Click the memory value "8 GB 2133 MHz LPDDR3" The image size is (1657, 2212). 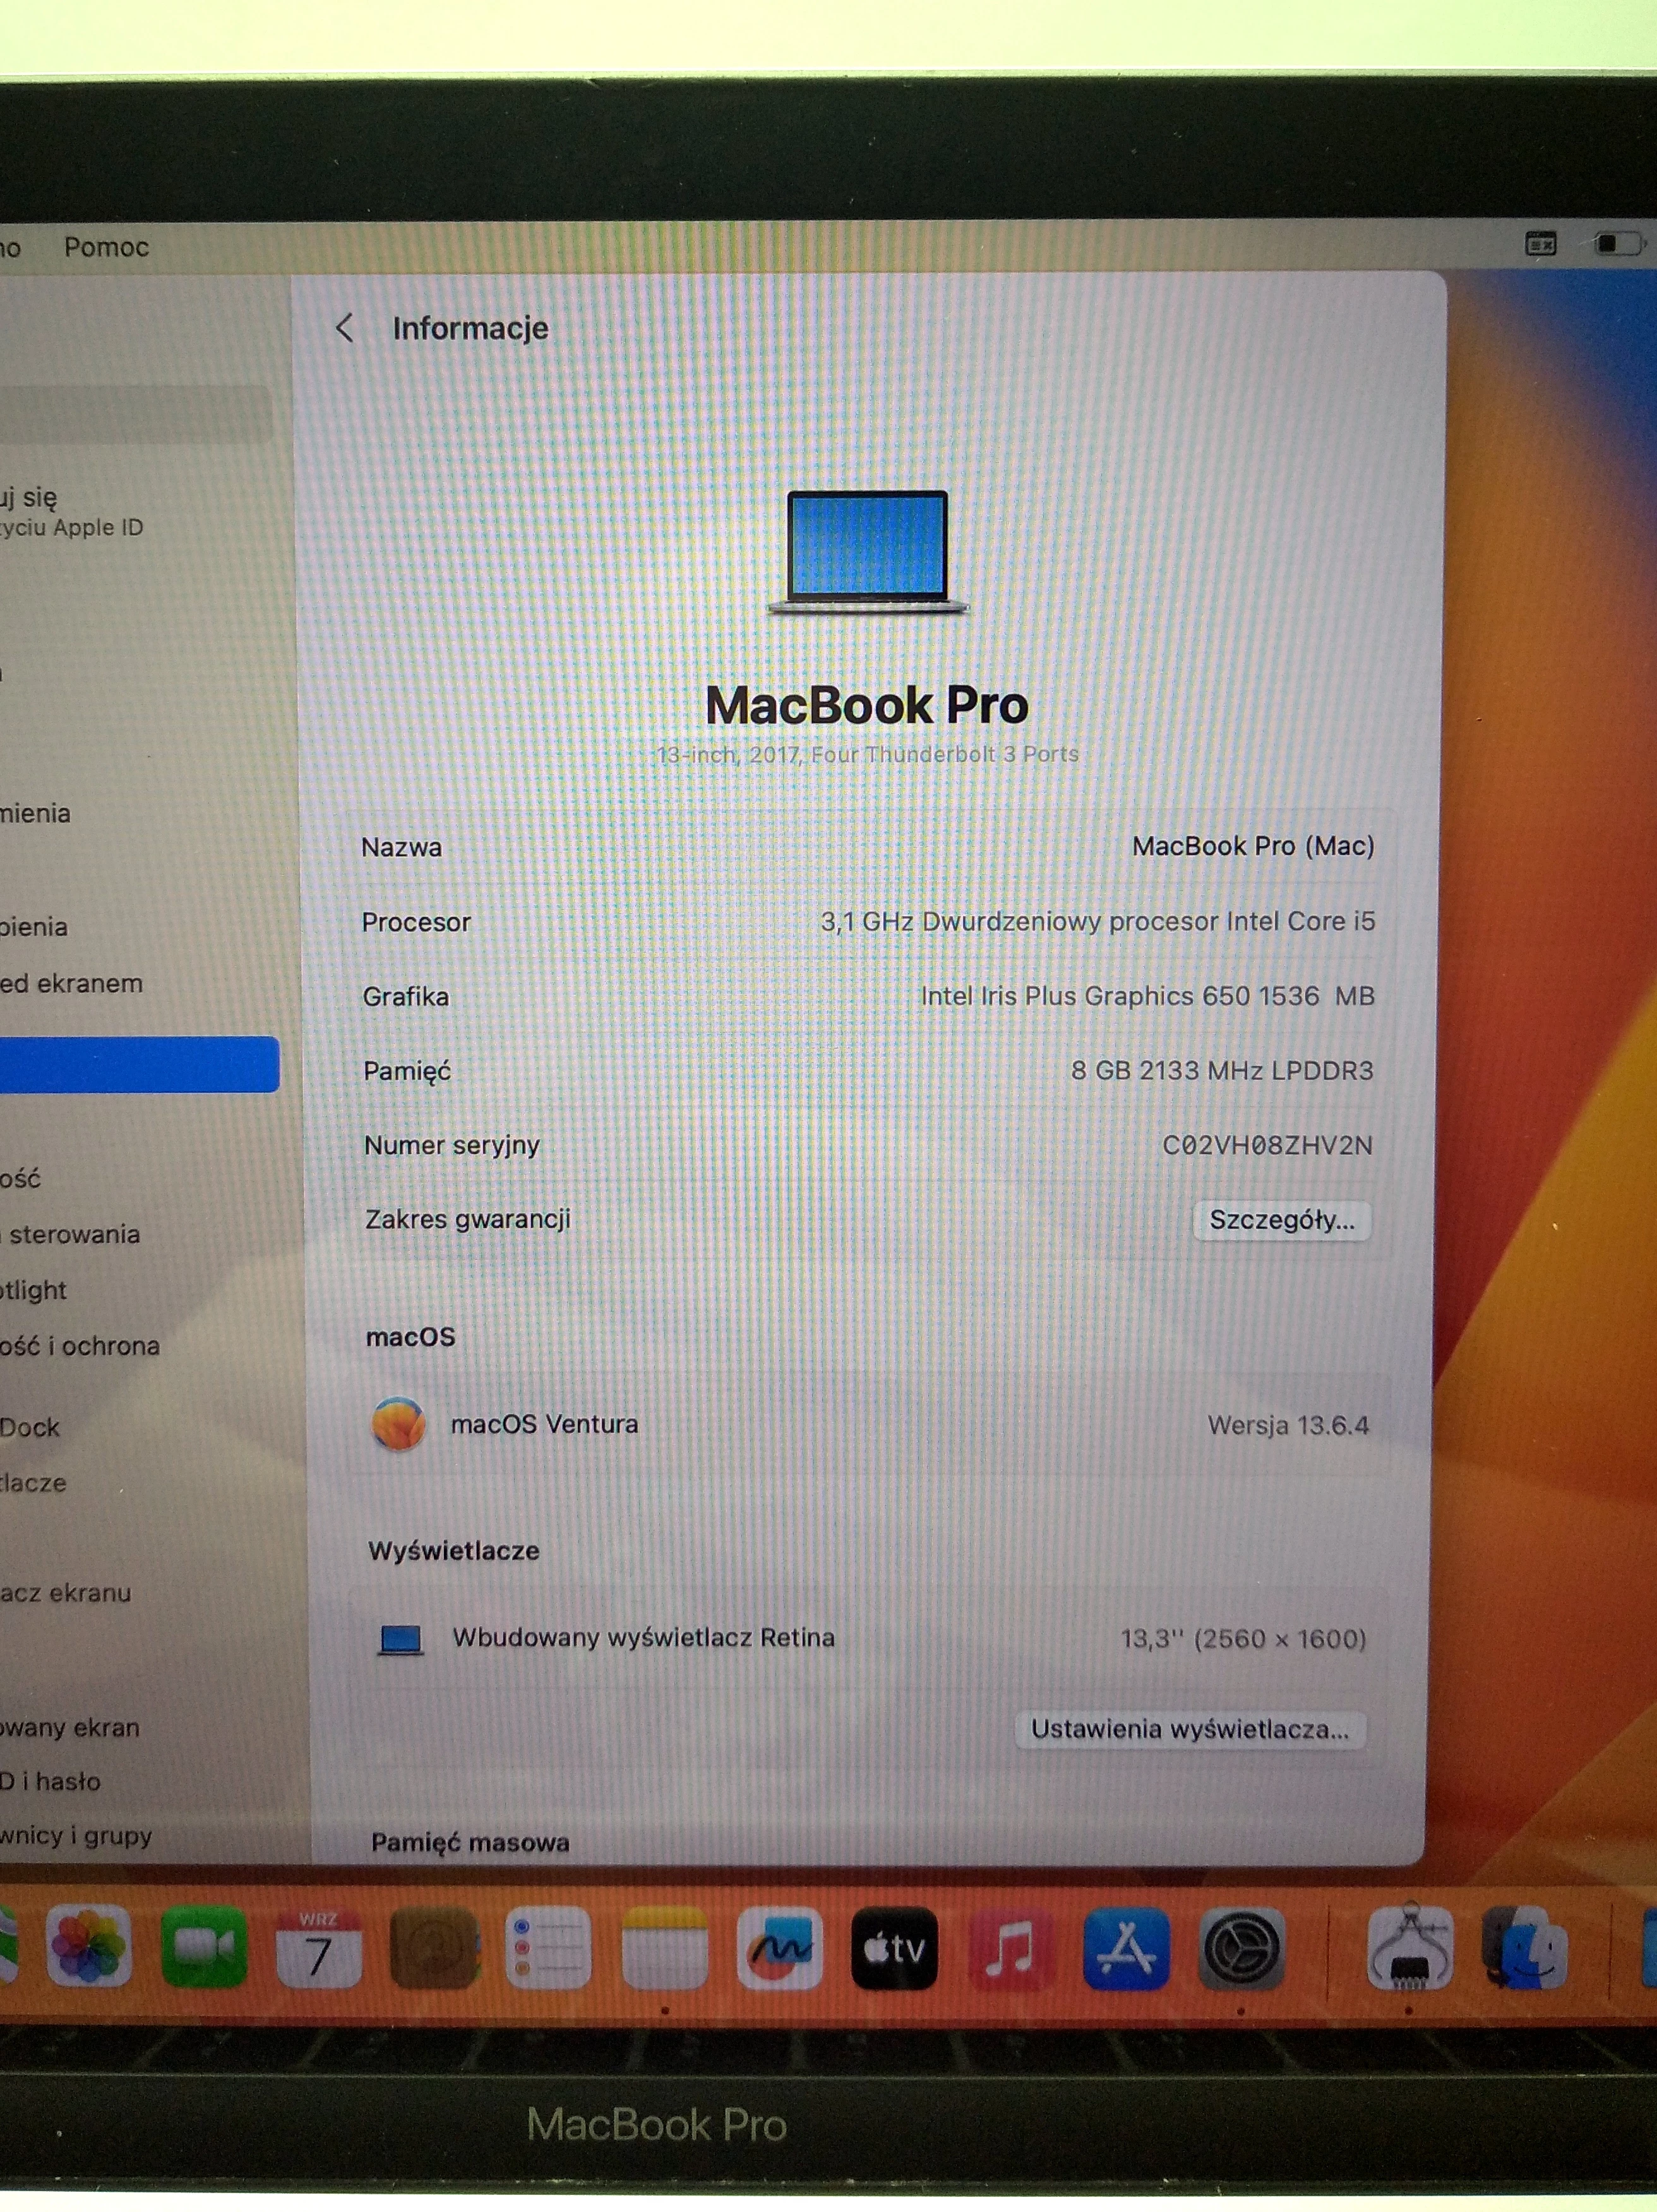(1222, 1071)
